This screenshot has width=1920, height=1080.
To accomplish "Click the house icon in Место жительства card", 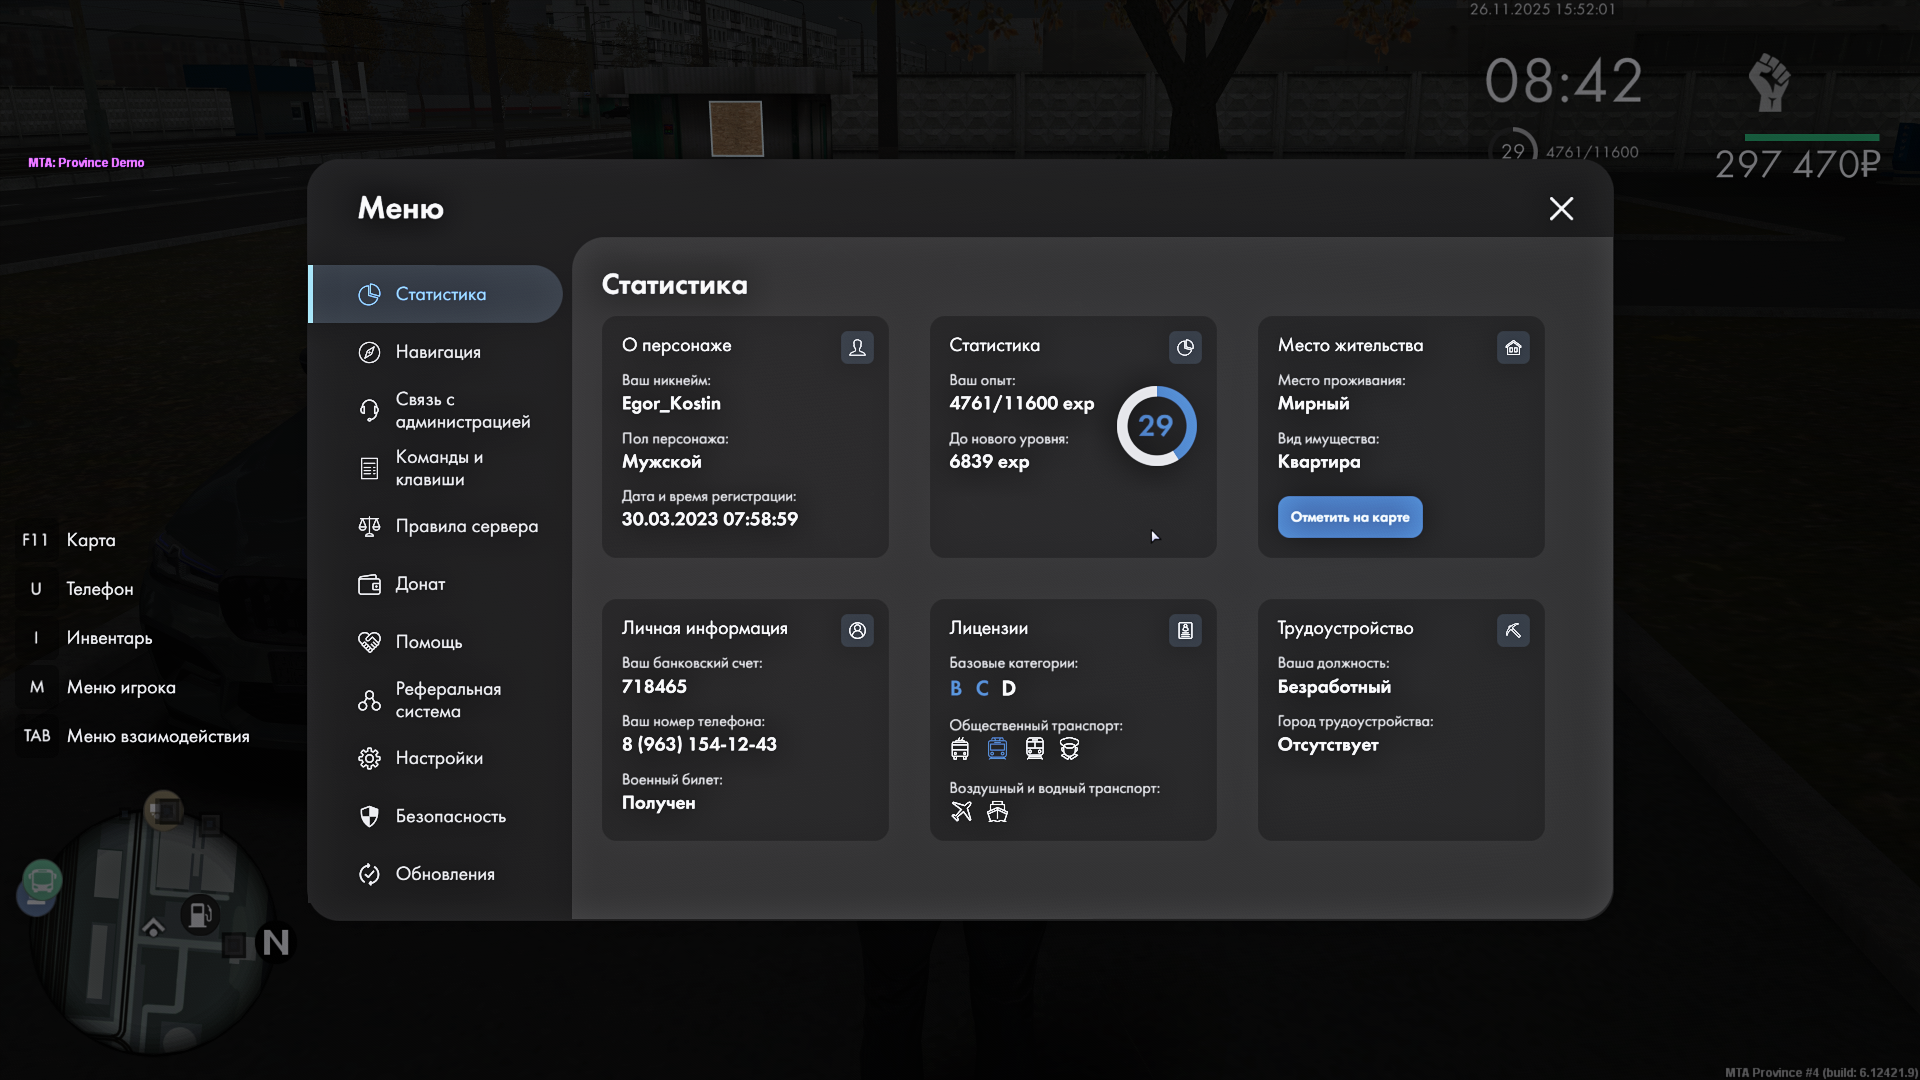I will click(1513, 347).
